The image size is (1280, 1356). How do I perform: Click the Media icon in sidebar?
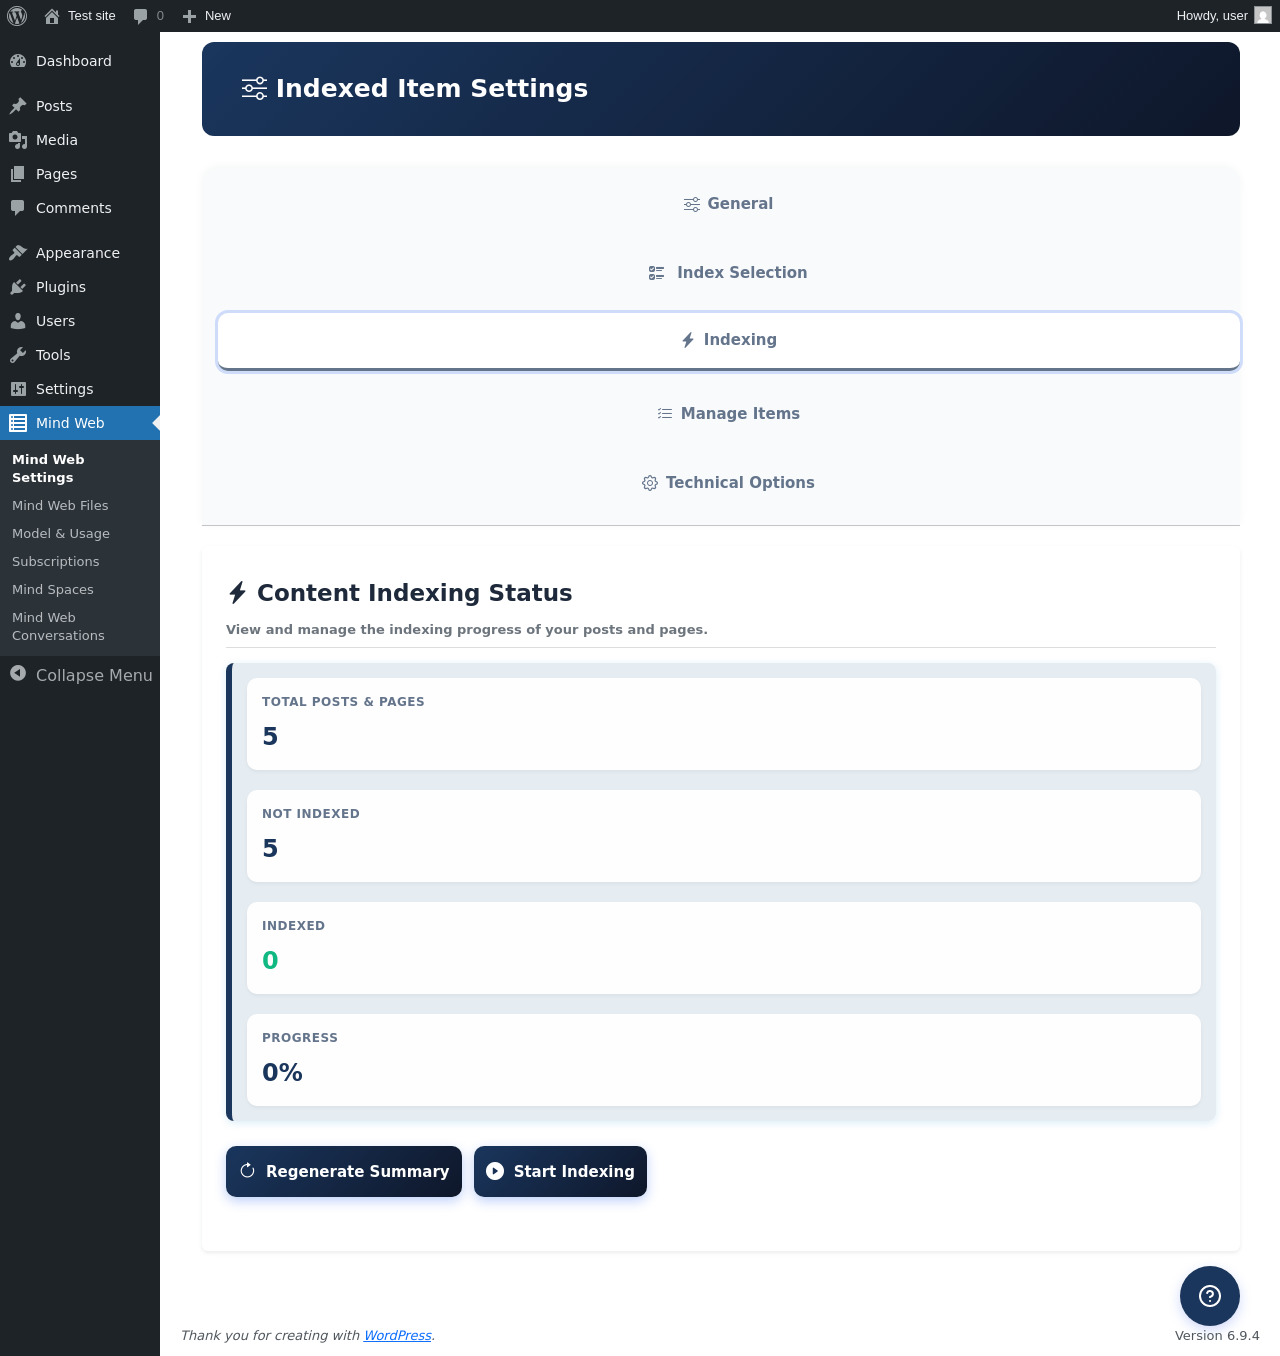tap(18, 140)
